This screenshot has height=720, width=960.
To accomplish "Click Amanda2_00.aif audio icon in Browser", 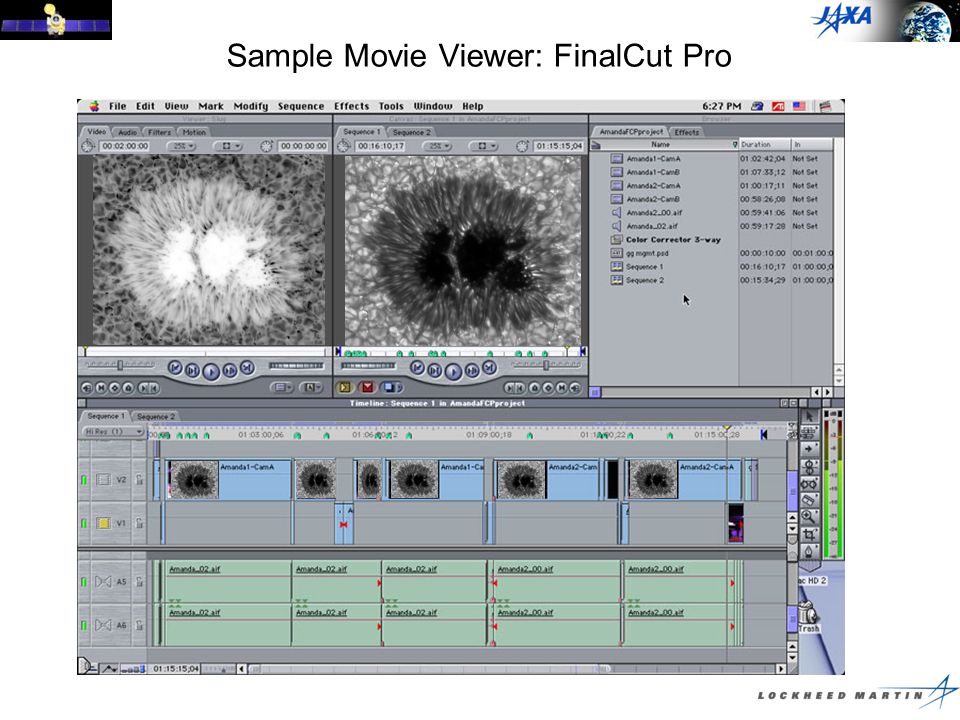I will [x=617, y=212].
